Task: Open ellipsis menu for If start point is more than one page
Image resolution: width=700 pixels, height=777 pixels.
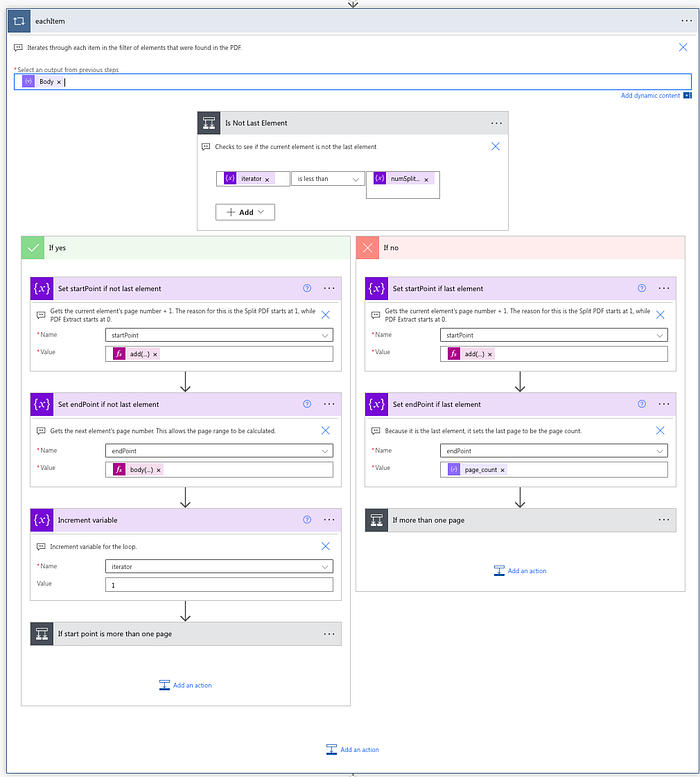Action: (x=329, y=634)
